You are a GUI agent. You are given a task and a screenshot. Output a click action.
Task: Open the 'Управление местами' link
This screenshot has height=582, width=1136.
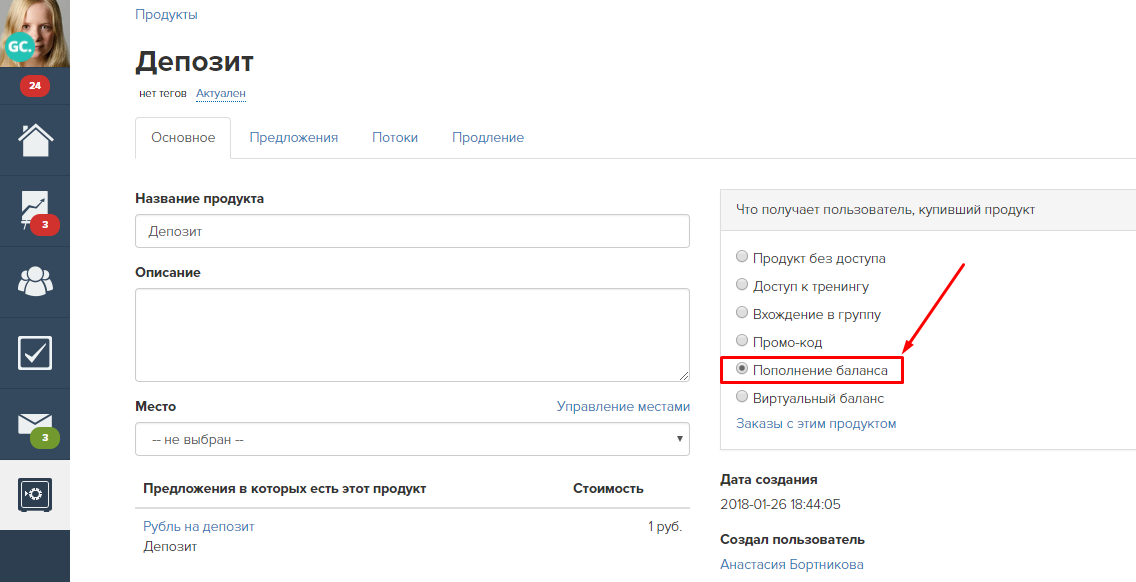point(623,407)
